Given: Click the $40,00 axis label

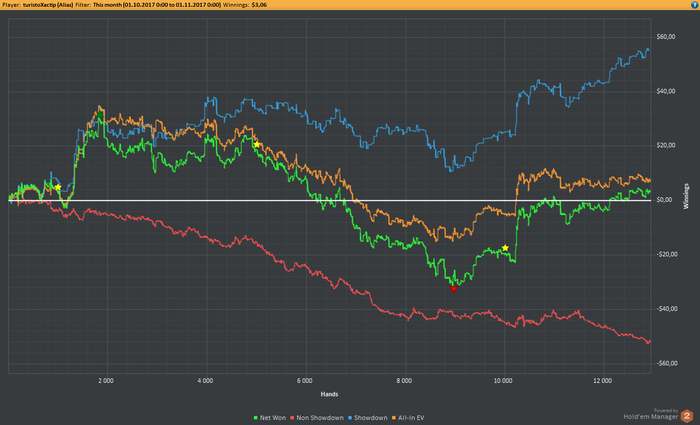Looking at the screenshot, I should pyautogui.click(x=666, y=91).
